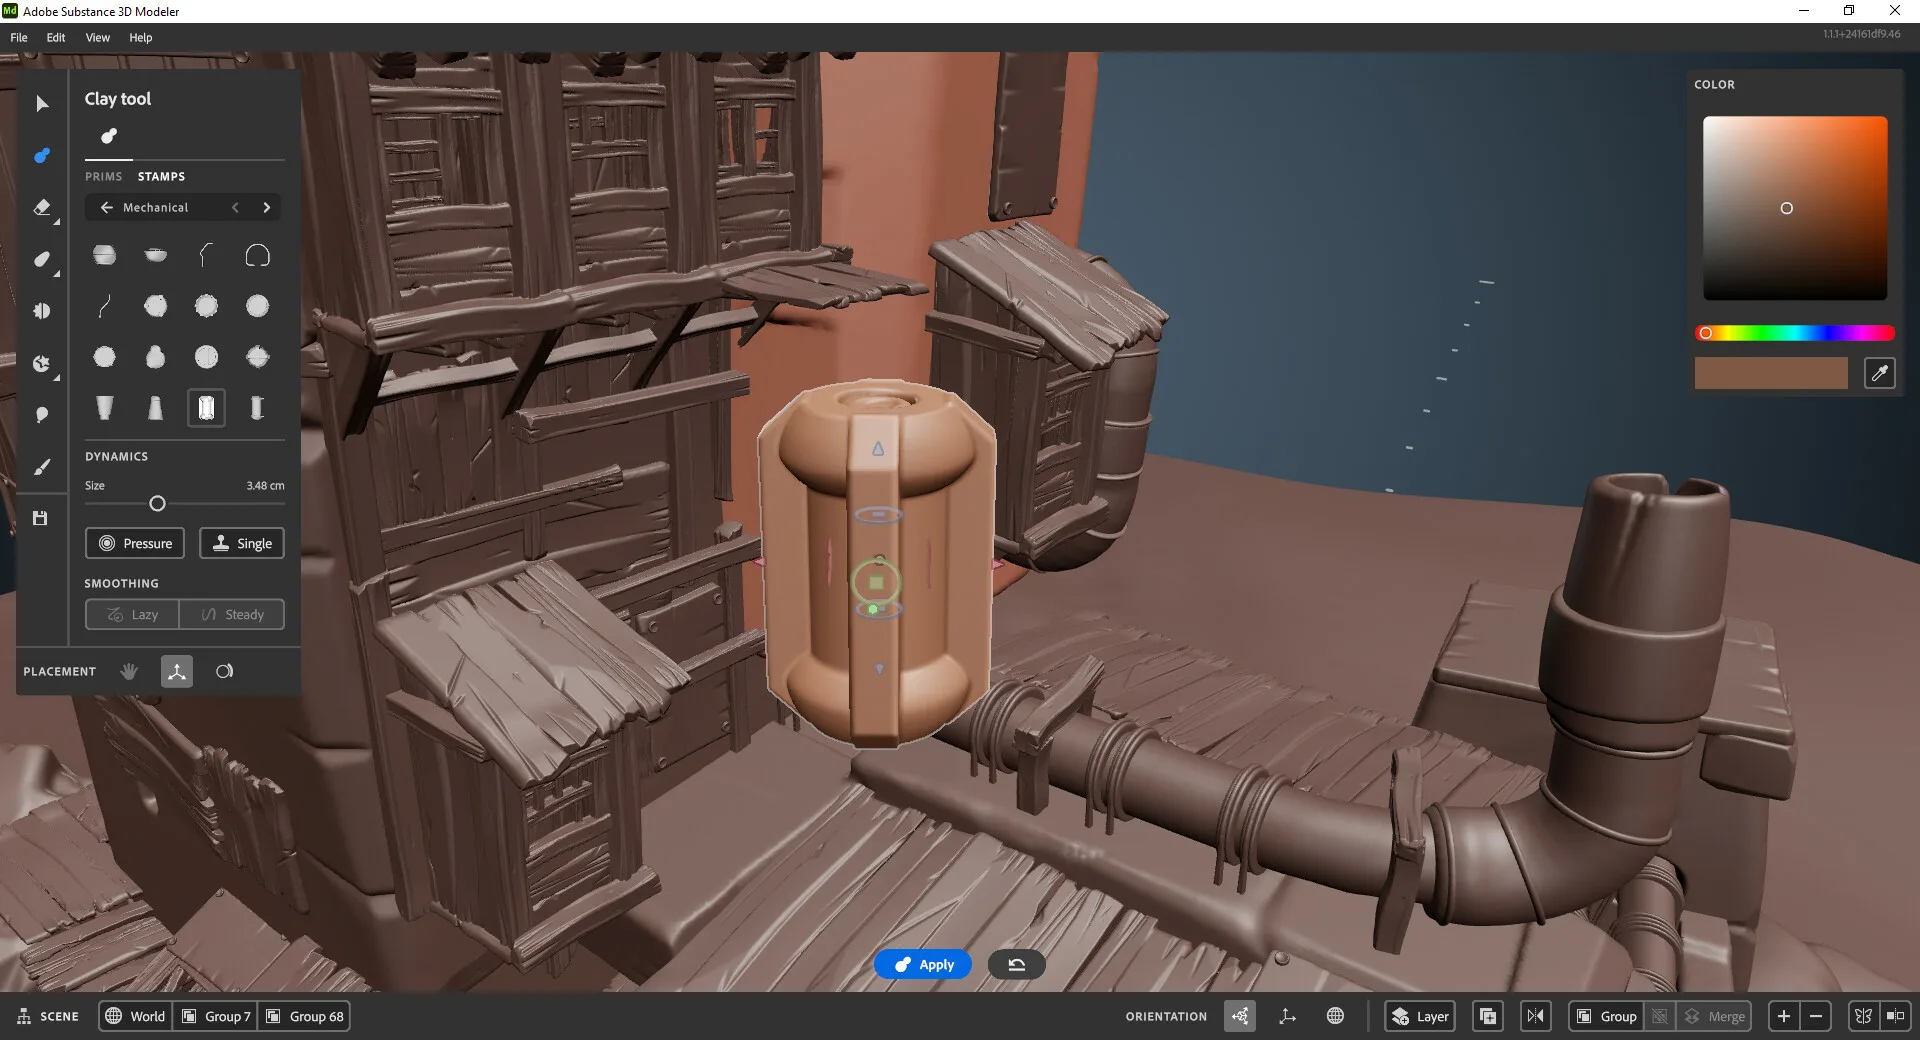Switch smoothing to Steady
The height and width of the screenshot is (1040, 1920).
tap(232, 614)
